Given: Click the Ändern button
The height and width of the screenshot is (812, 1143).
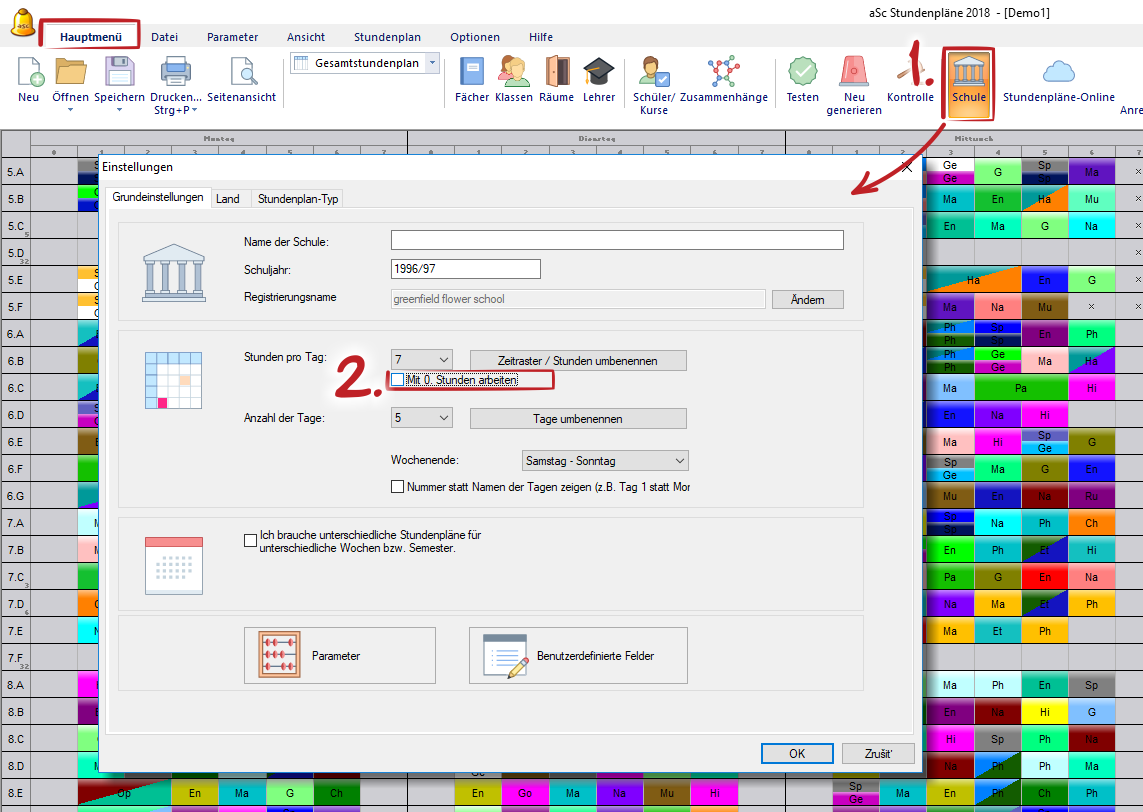Looking at the screenshot, I should click(808, 300).
